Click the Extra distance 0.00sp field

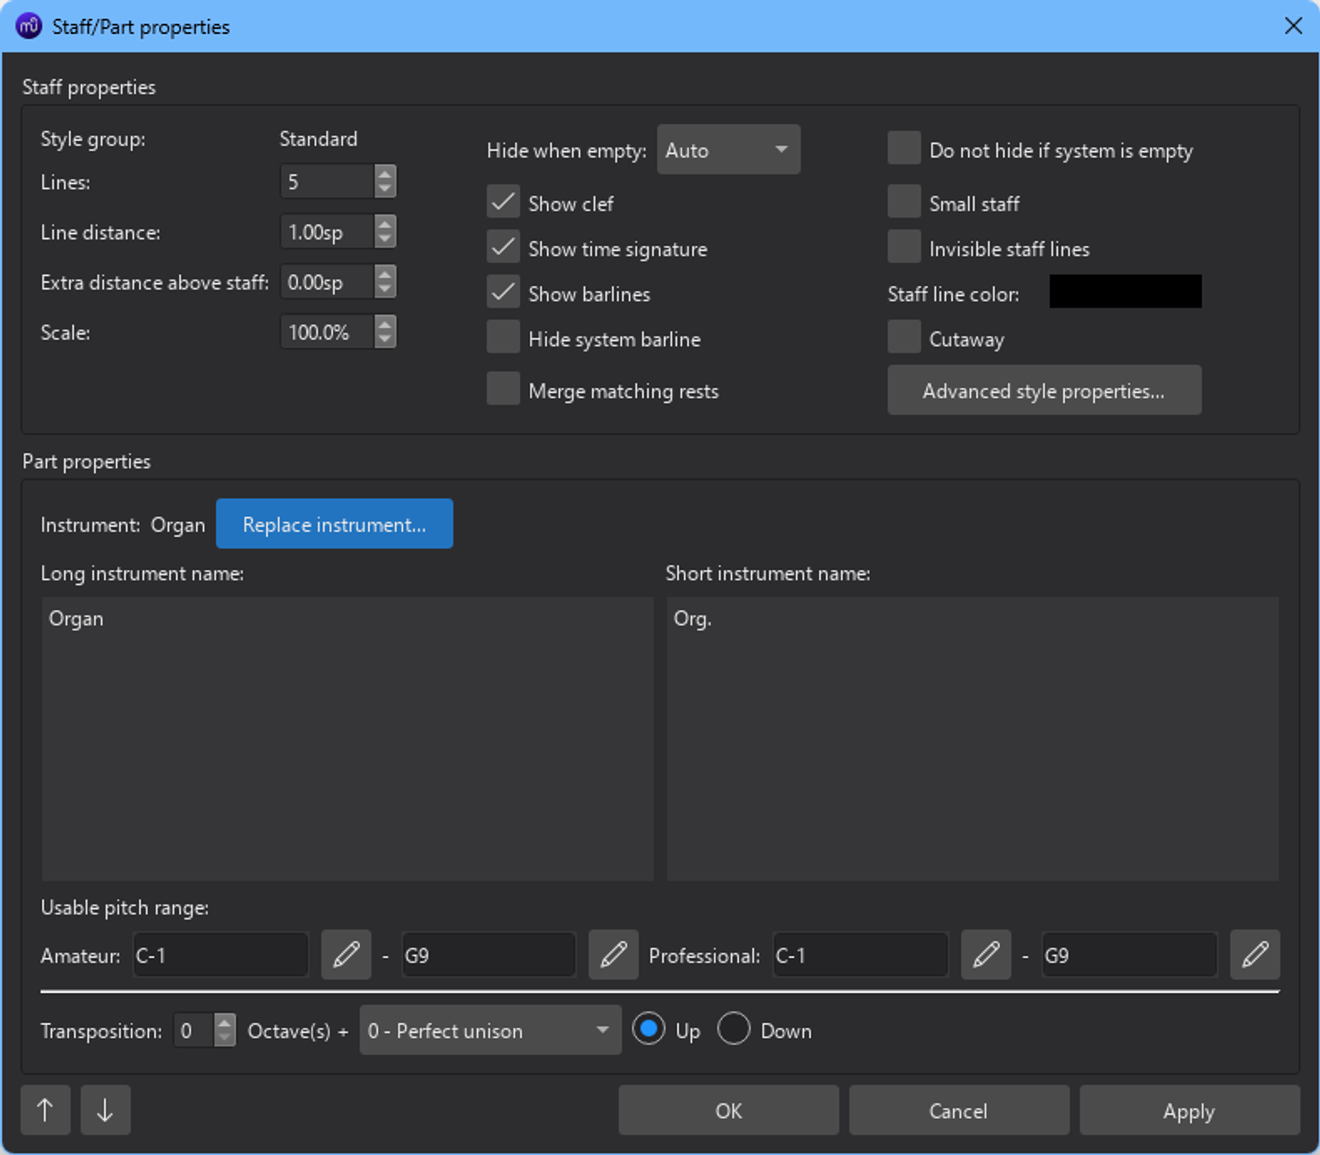[x=327, y=282]
